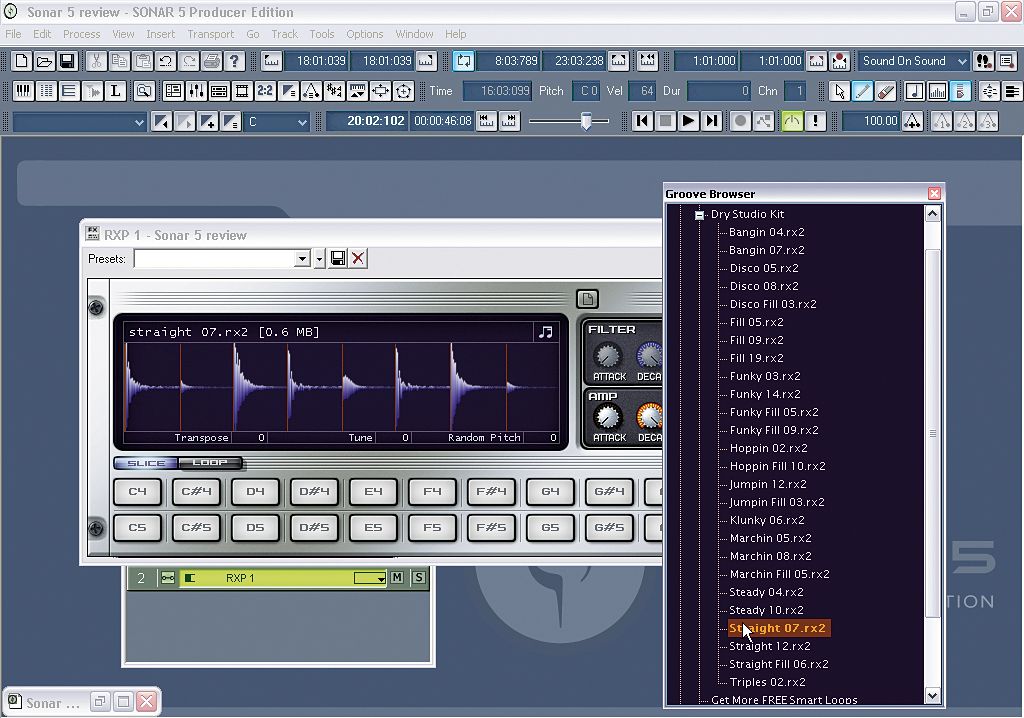Open the Loop Explorer magnifier icon
1024x718 pixels.
[x=144, y=91]
